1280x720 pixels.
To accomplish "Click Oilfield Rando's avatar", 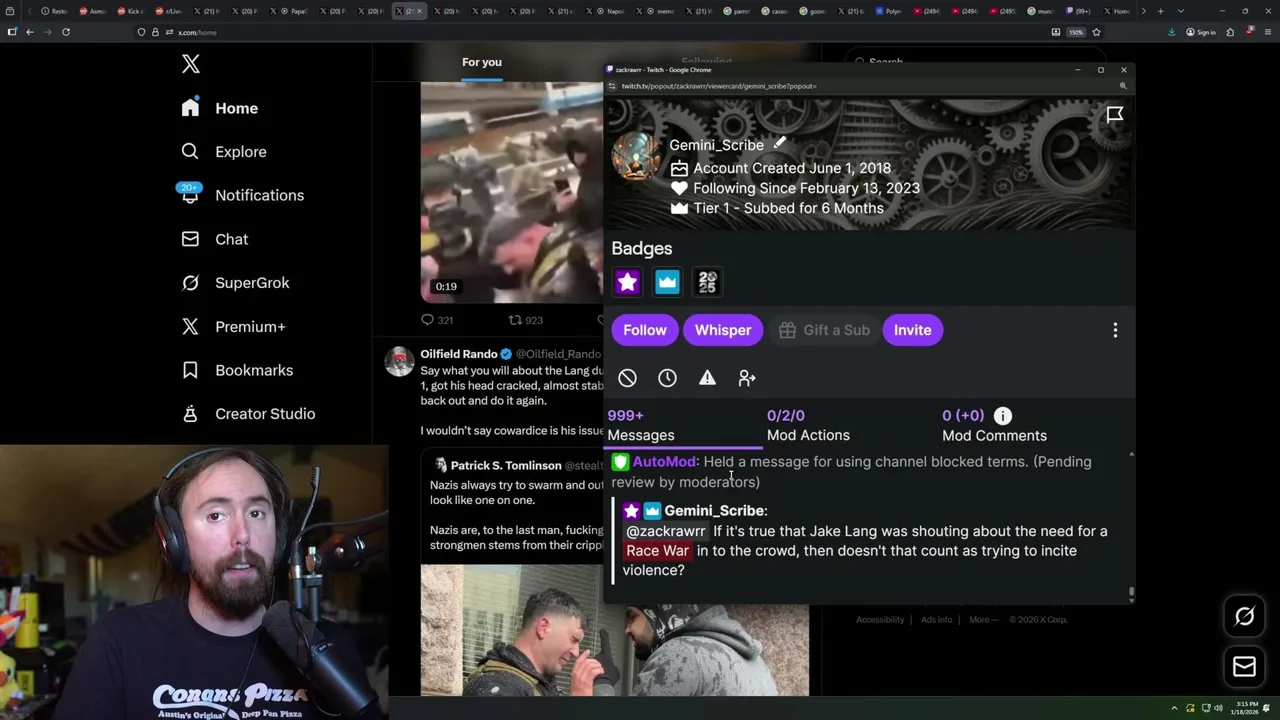I will click(399, 362).
